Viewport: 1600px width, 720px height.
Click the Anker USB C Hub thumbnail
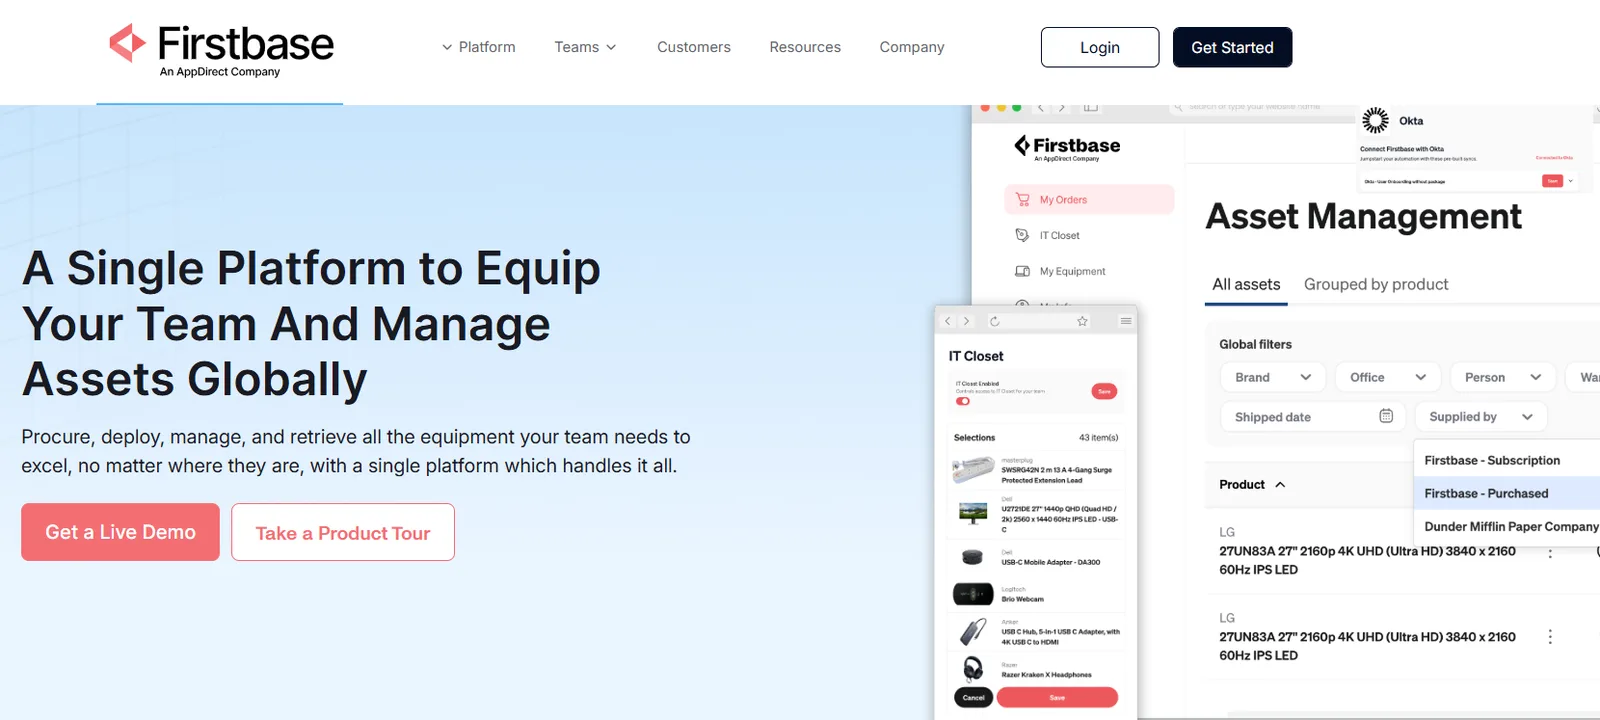coord(973,632)
